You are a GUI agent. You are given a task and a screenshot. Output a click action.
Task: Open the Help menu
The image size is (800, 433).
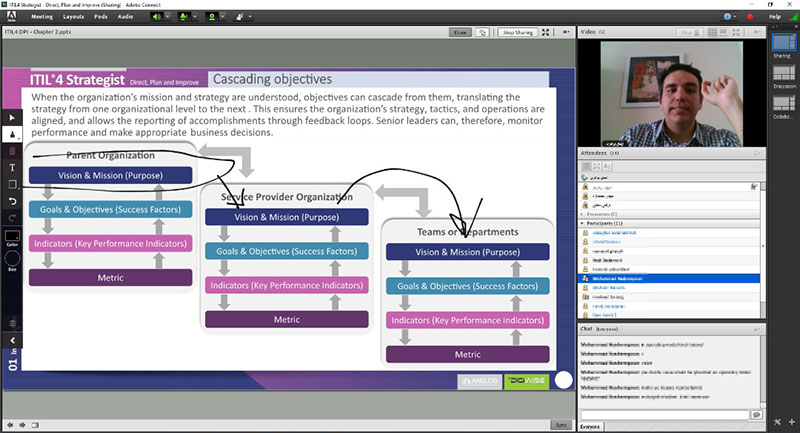click(775, 17)
